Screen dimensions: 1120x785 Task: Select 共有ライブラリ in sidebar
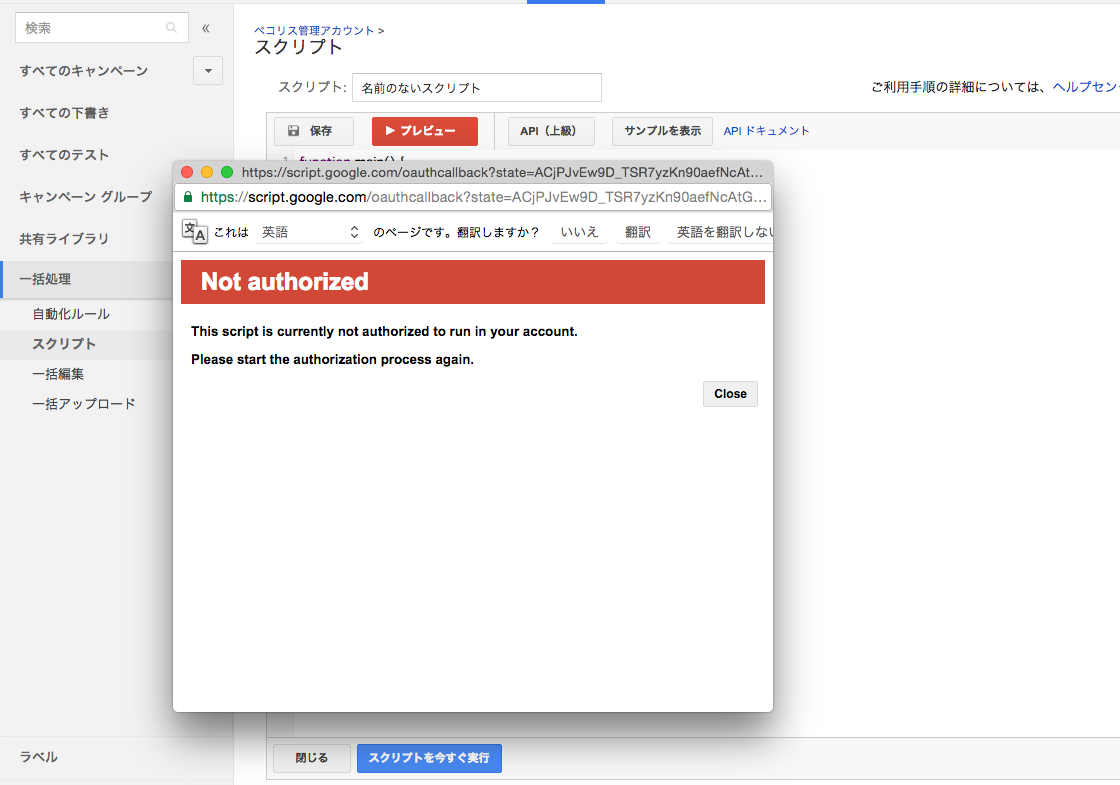coord(64,239)
